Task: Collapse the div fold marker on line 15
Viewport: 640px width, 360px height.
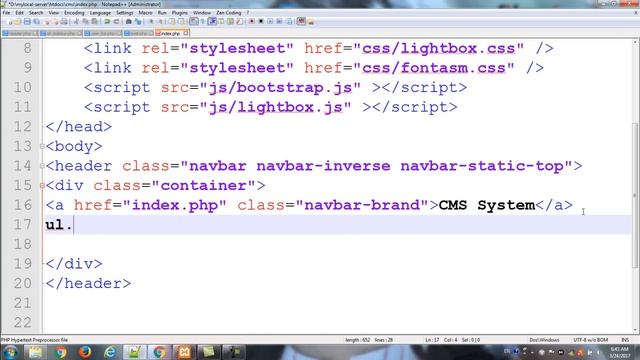Action: [42, 185]
